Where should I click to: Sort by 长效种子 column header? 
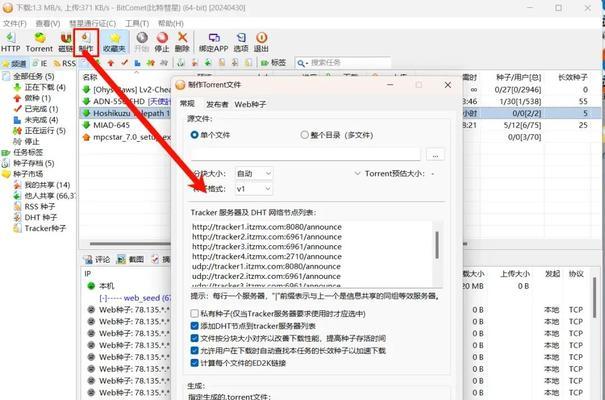coord(573,78)
